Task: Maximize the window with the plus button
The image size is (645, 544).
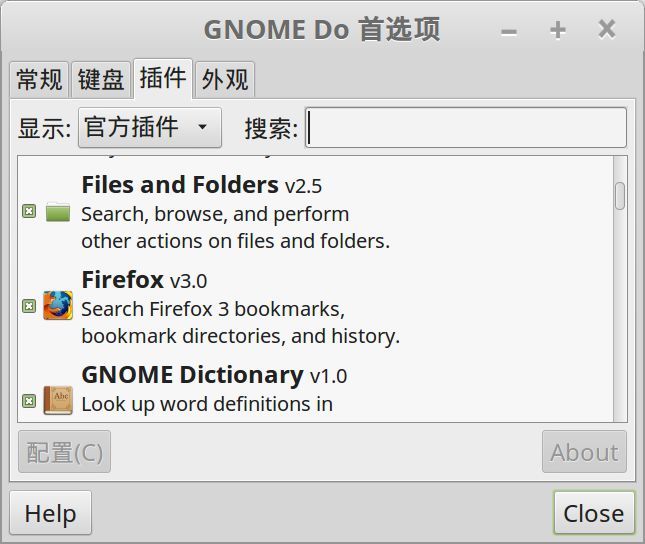Action: (558, 30)
